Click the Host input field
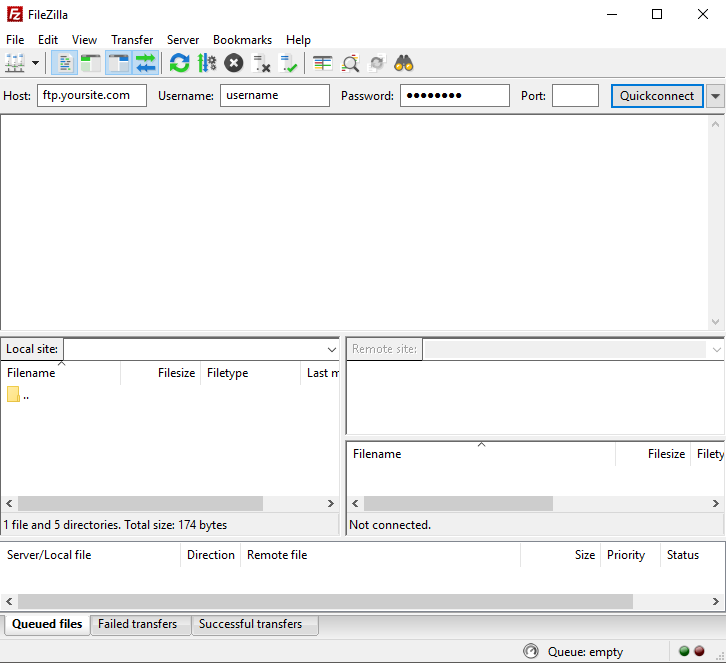This screenshot has height=663, width=726. [x=92, y=95]
